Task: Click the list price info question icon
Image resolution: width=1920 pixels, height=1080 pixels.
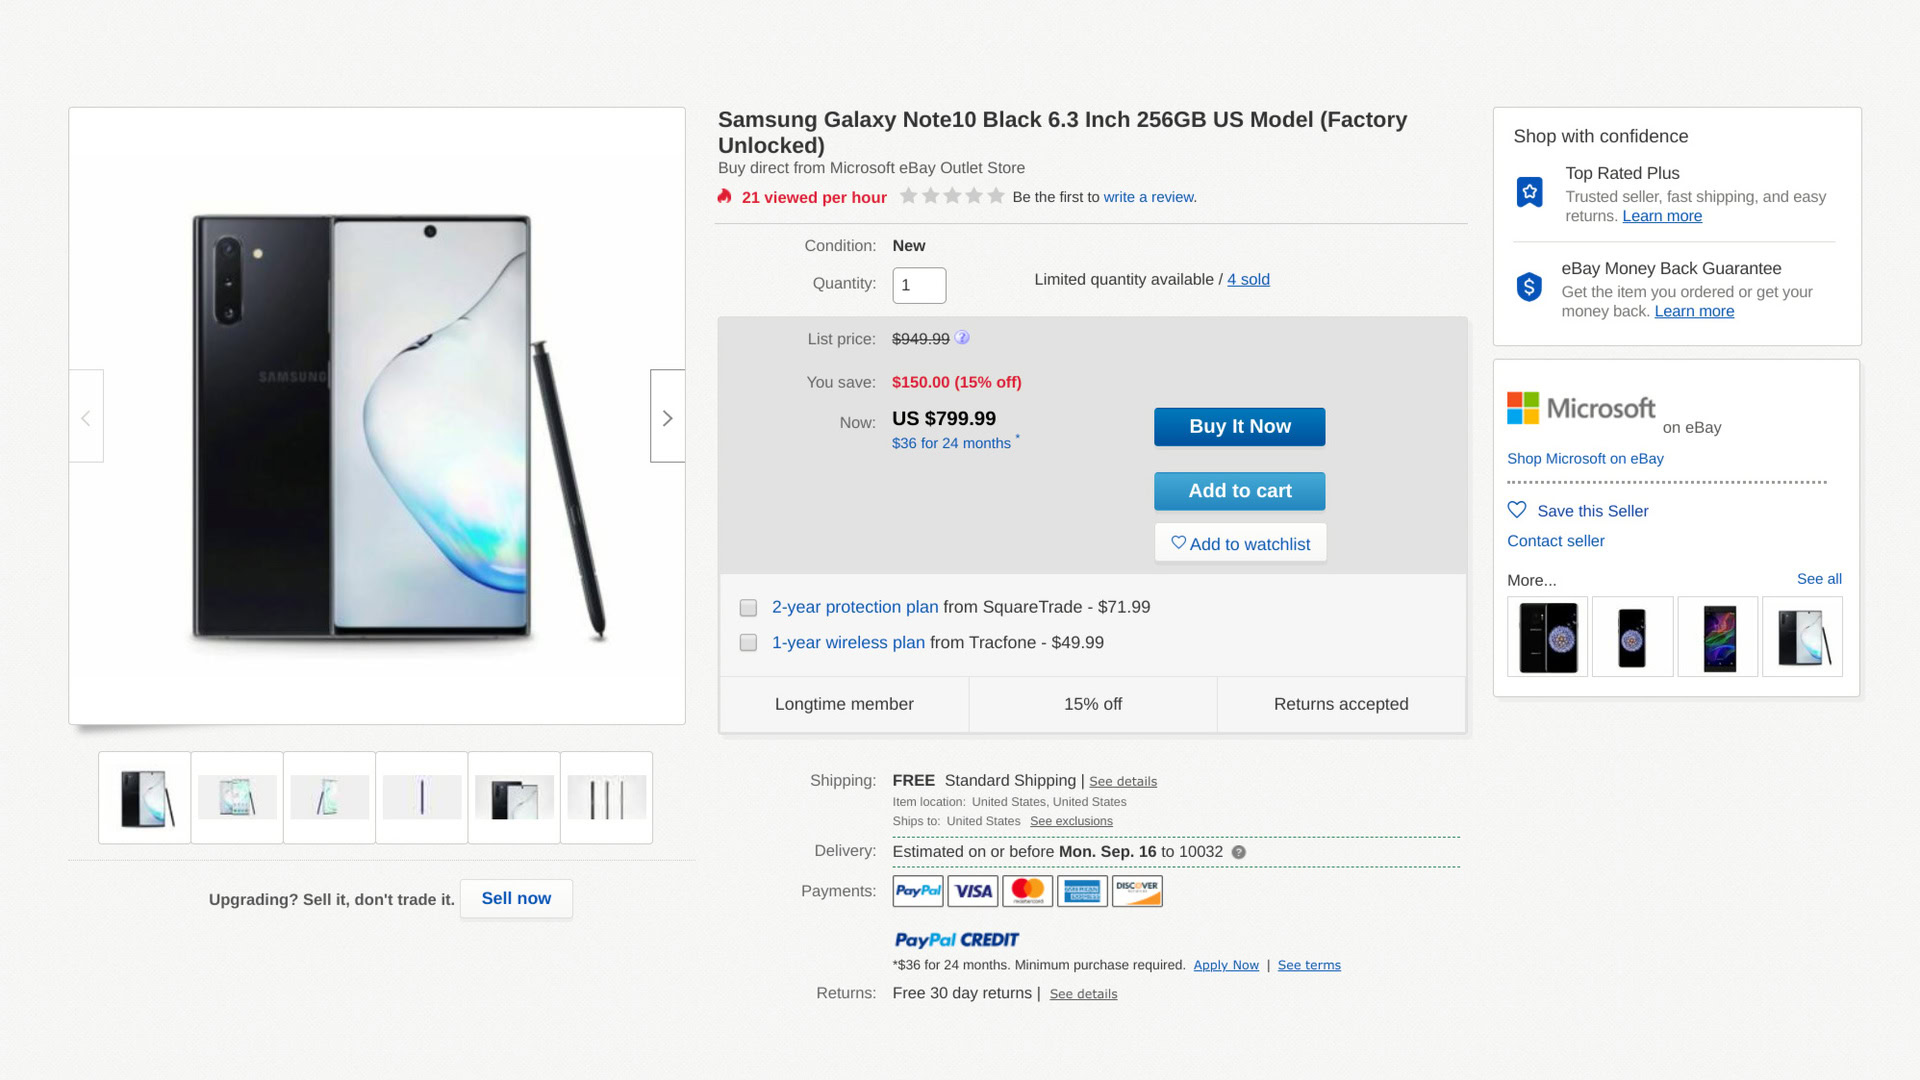Action: [962, 338]
